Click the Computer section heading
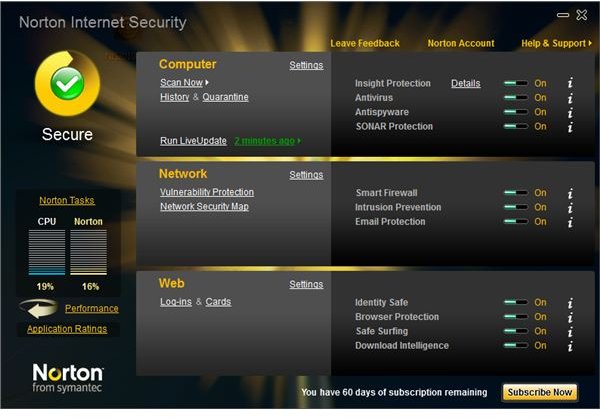This screenshot has height=418, width=600. click(x=188, y=64)
